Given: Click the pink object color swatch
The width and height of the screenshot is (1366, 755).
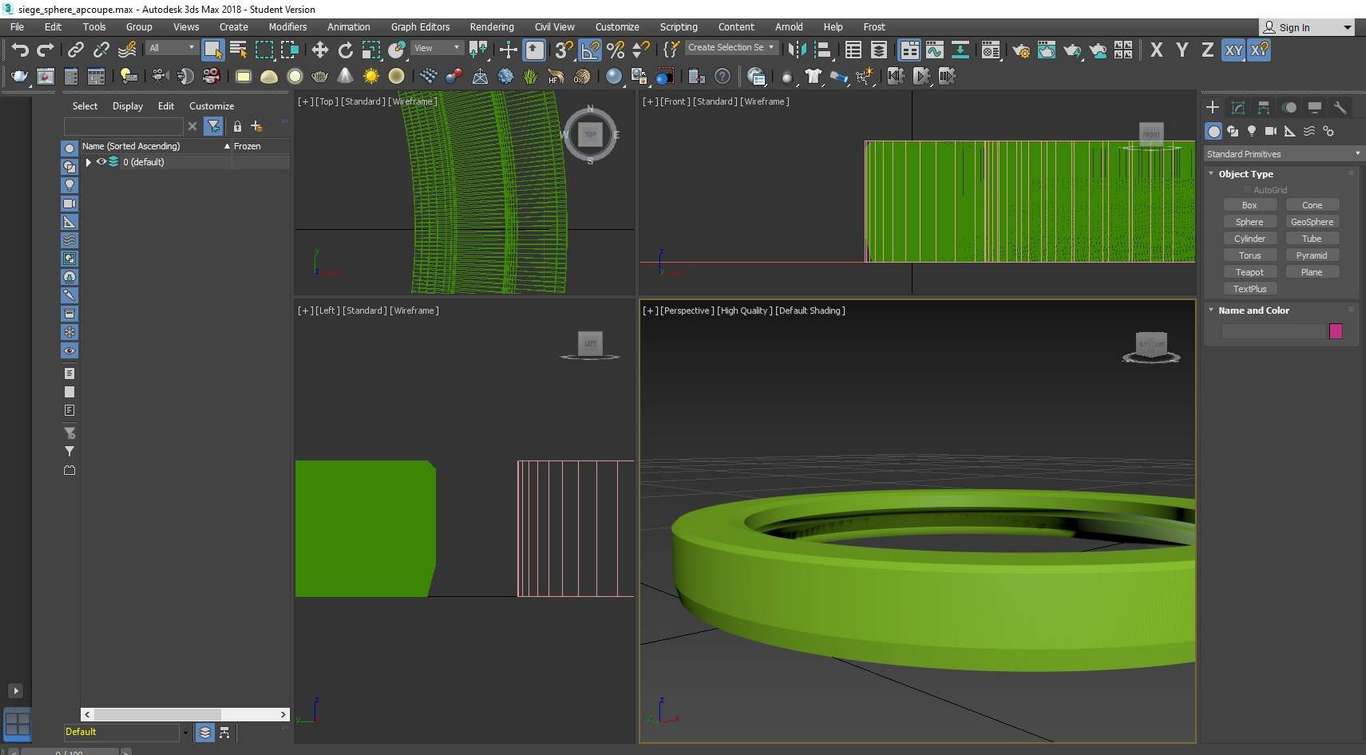Looking at the screenshot, I should (x=1335, y=331).
